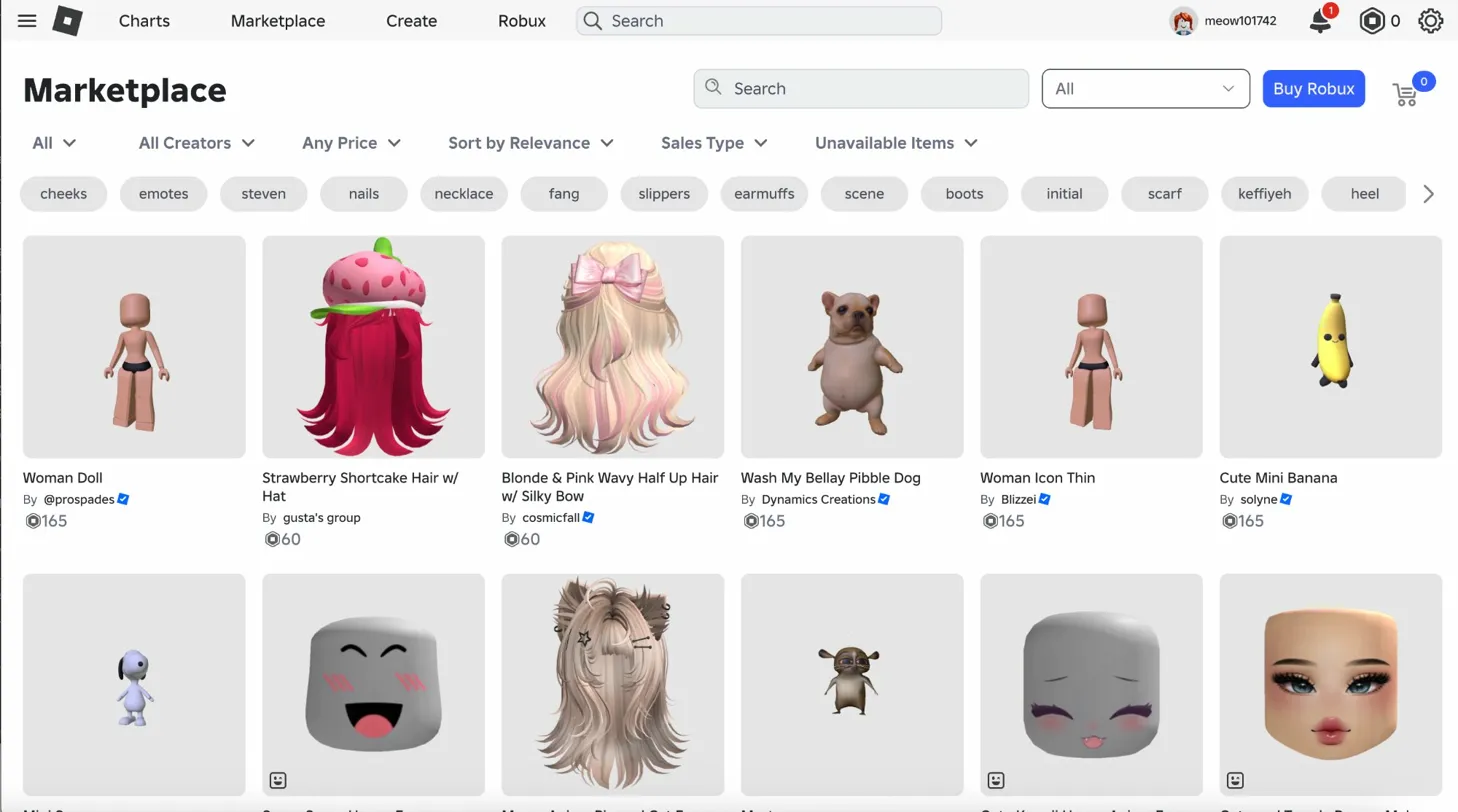Open the hamburger navigation menu
This screenshot has height=812, width=1458.
[x=26, y=20]
